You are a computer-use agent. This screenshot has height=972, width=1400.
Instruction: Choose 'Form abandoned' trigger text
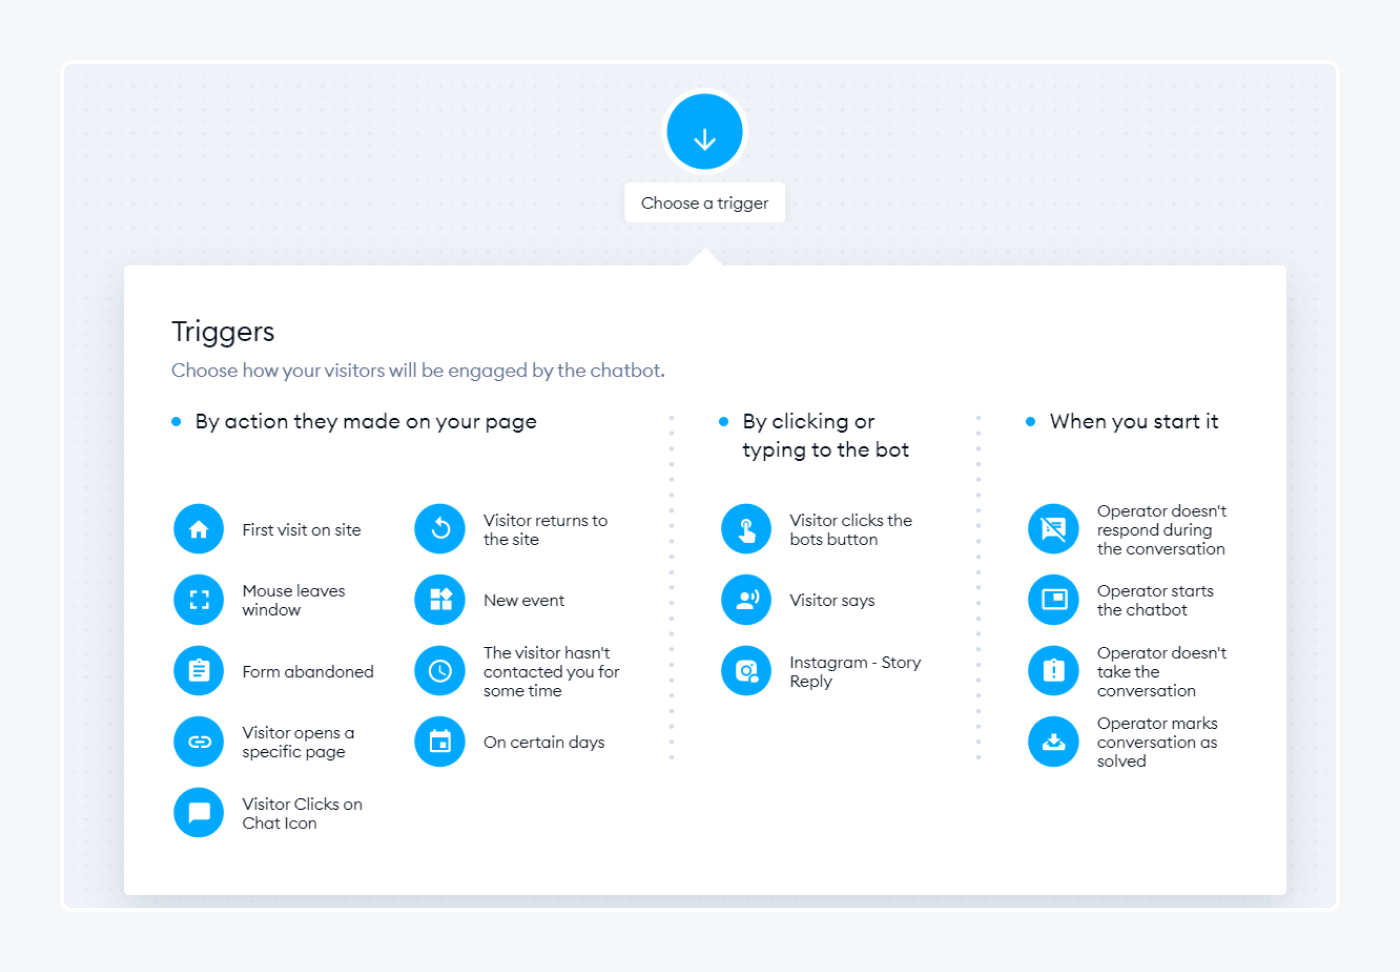tap(308, 672)
